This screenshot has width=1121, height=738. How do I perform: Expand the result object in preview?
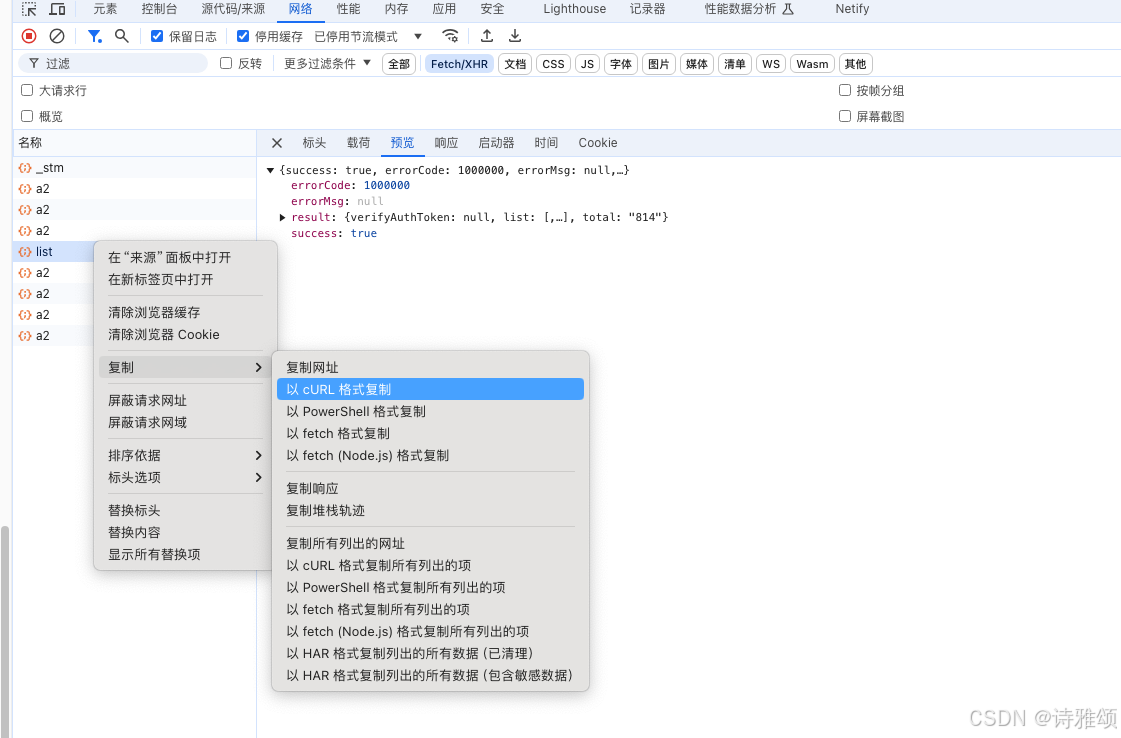282,217
